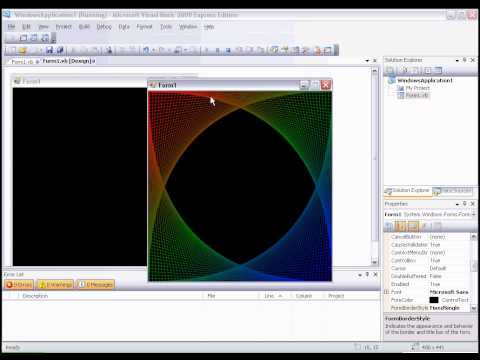Pin the Properties panel
The height and width of the screenshot is (360, 480).
[x=465, y=204]
